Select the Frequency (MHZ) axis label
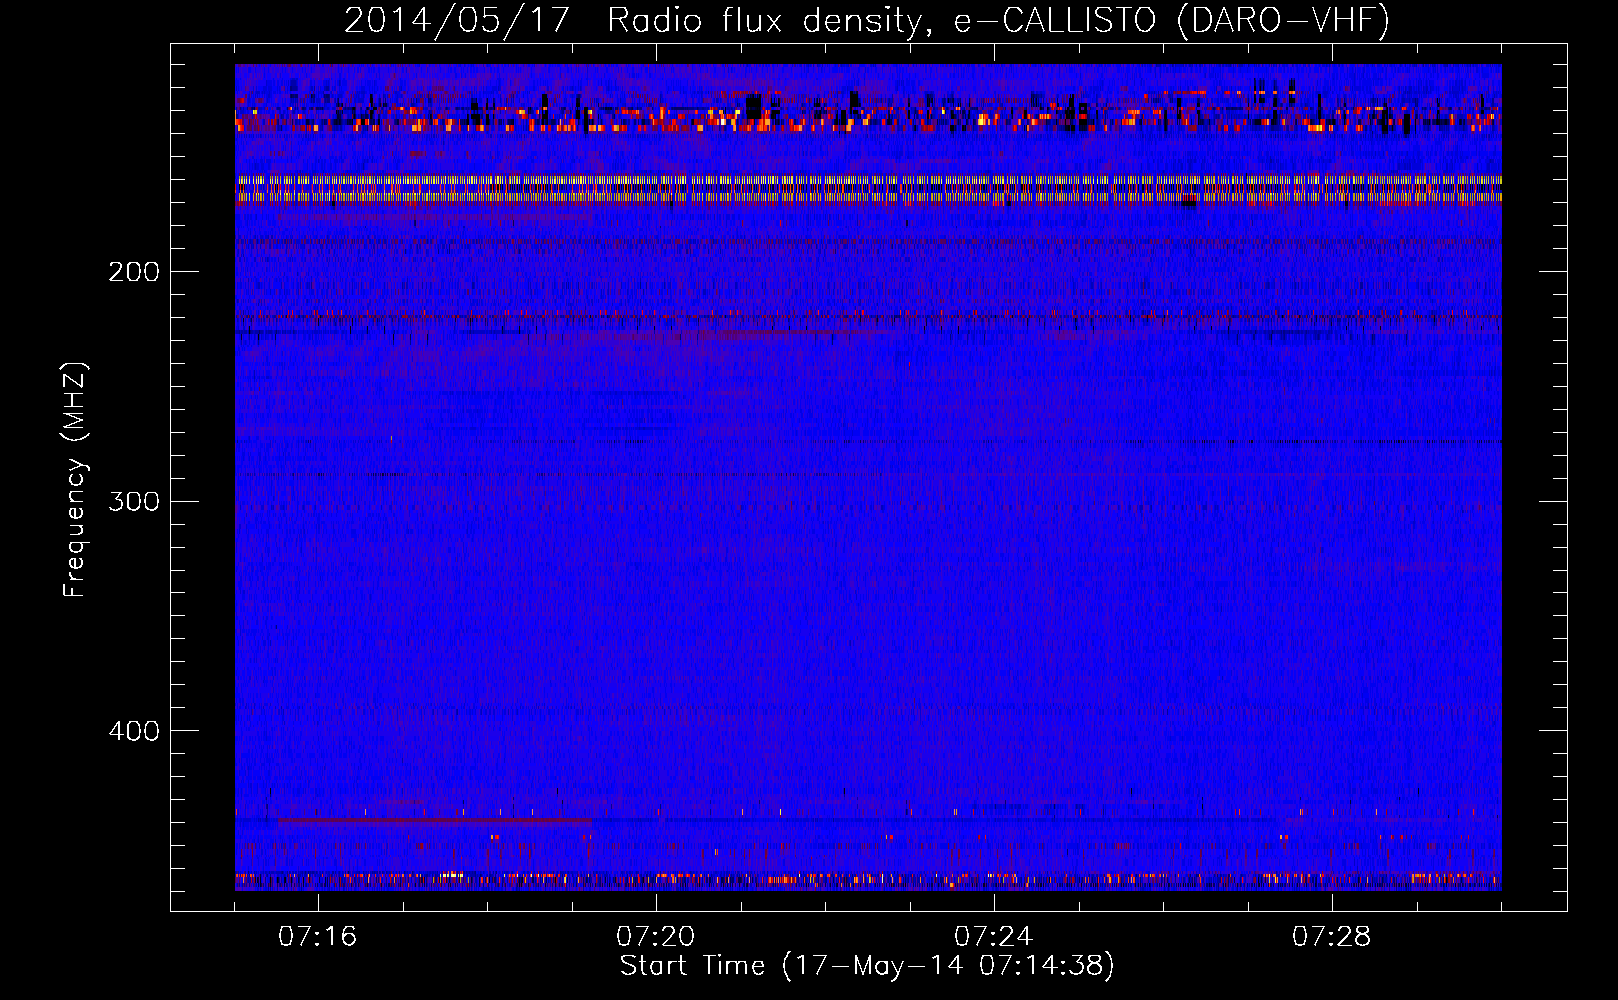The image size is (1618, 1000). tap(75, 479)
